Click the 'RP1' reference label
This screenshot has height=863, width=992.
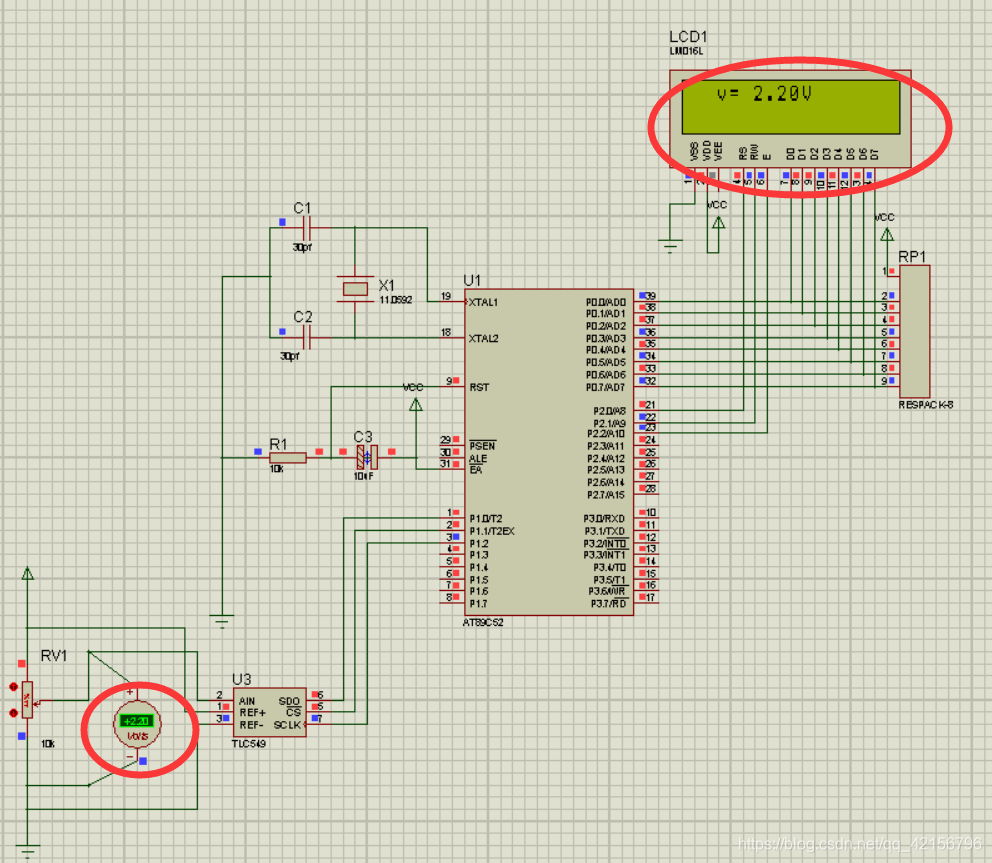pos(912,257)
